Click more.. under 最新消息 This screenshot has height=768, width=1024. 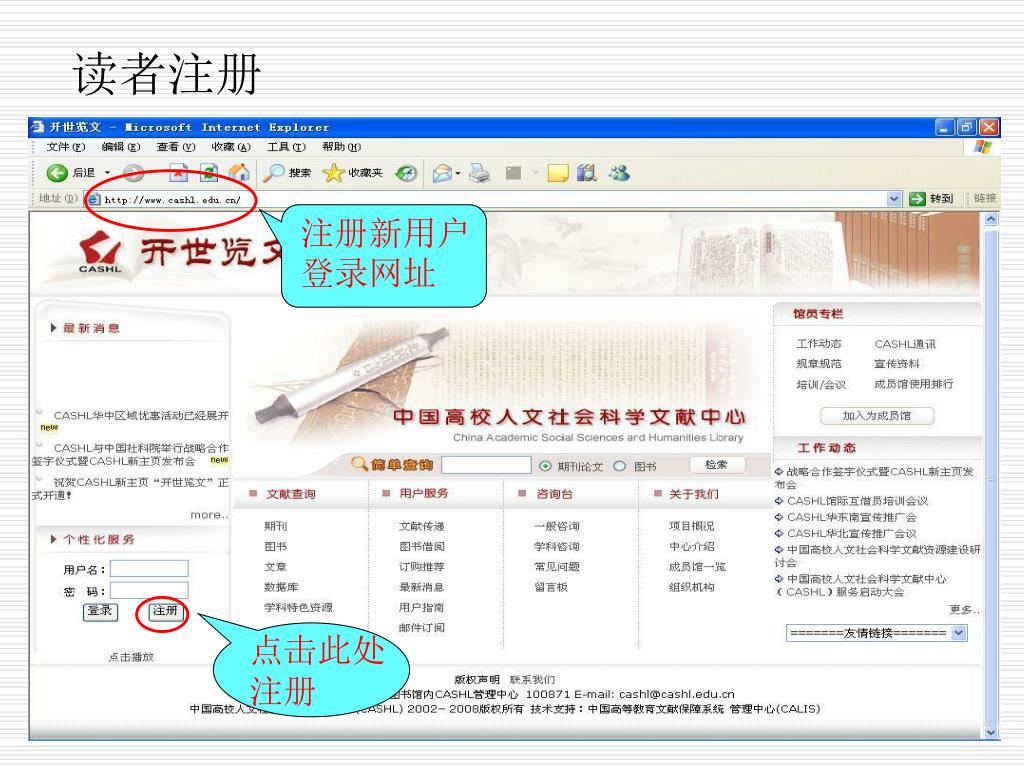[209, 515]
